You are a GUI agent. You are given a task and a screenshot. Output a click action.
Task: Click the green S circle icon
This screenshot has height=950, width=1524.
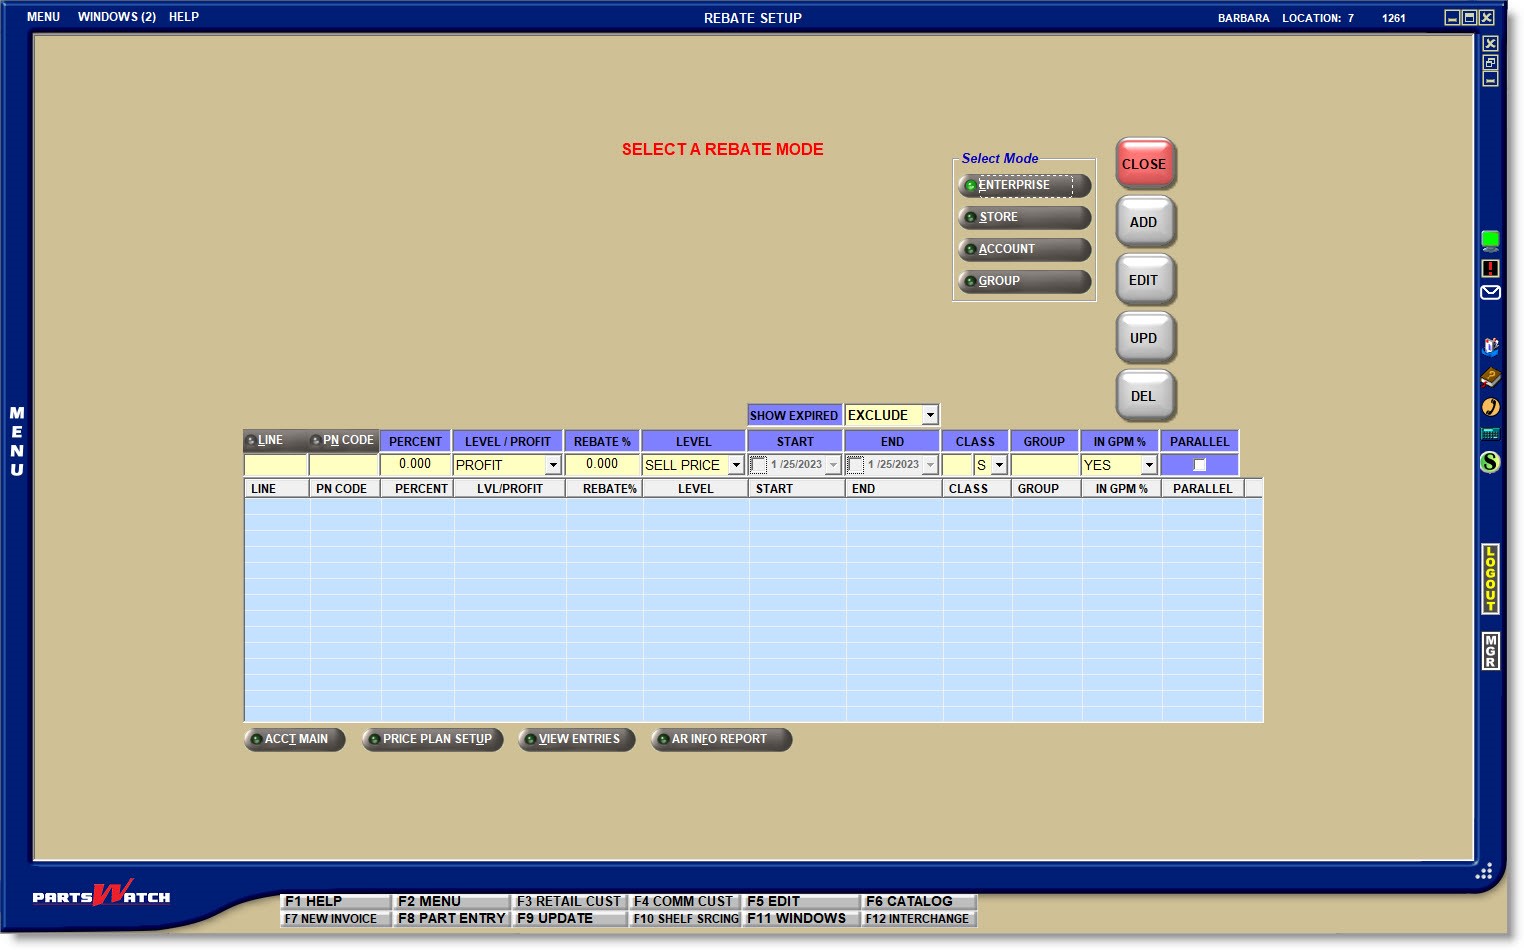click(1490, 462)
